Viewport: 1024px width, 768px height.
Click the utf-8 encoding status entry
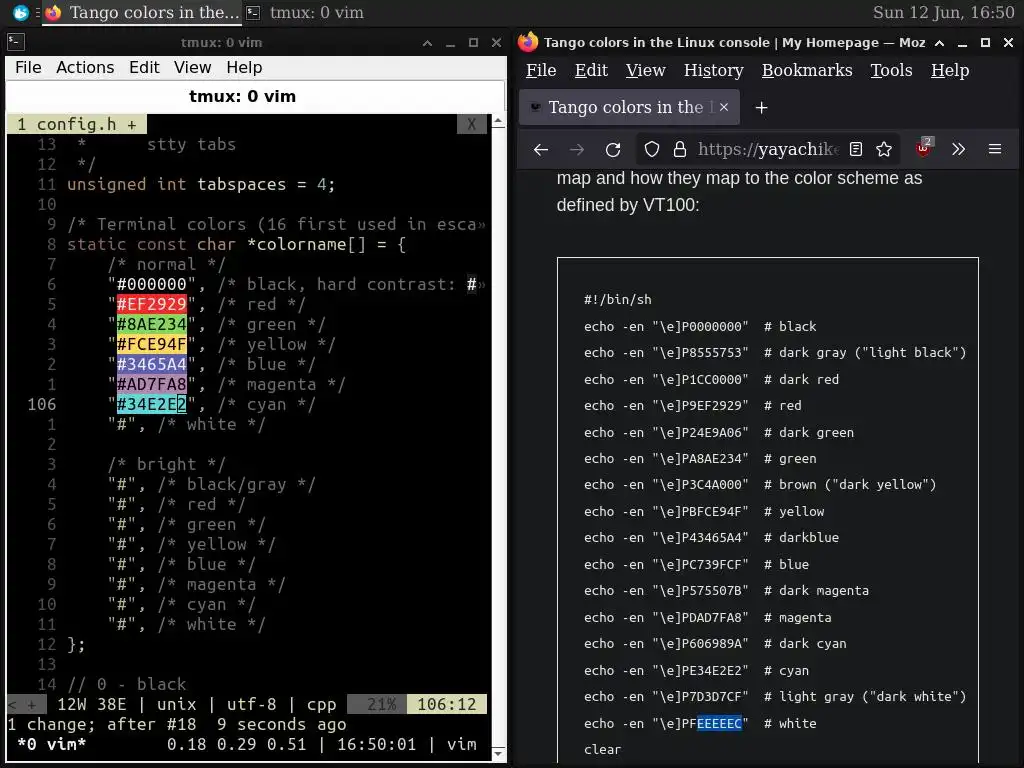pos(251,704)
